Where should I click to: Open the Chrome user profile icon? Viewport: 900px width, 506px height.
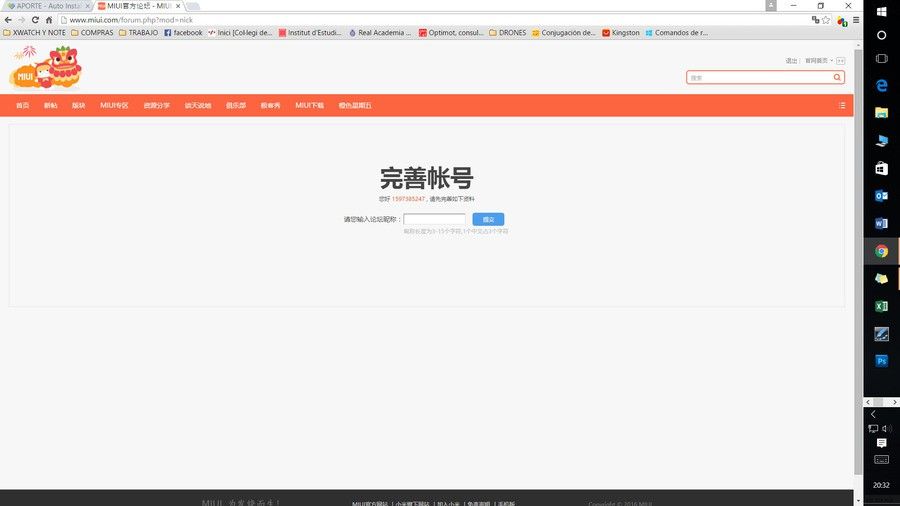[x=771, y=5]
